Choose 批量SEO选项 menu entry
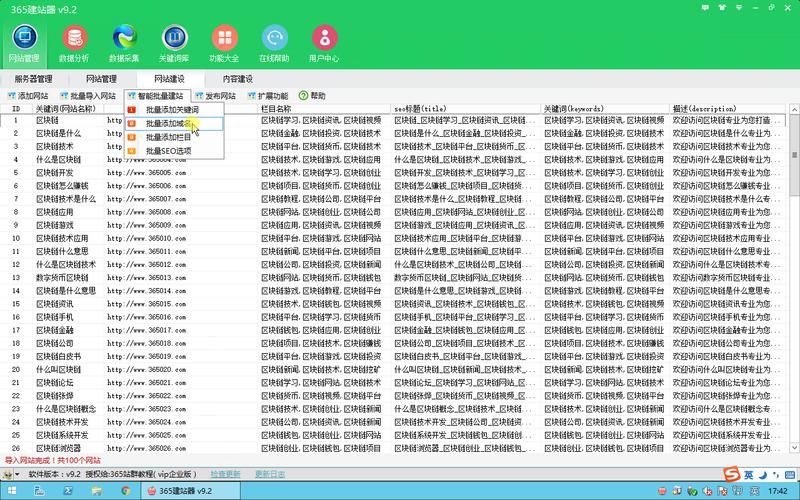This screenshot has width=800, height=500. pyautogui.click(x=173, y=151)
